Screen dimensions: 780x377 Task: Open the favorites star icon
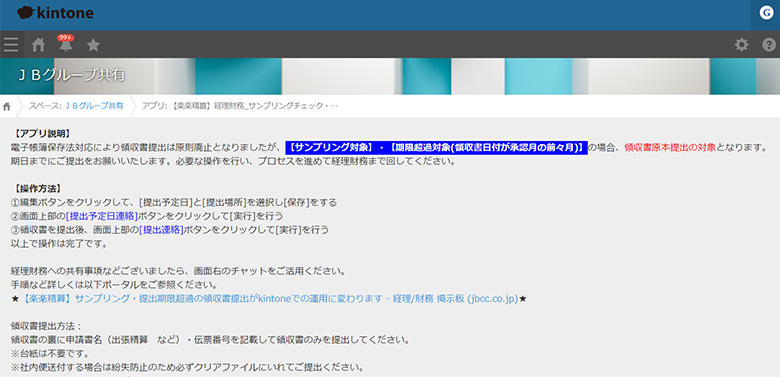93,45
